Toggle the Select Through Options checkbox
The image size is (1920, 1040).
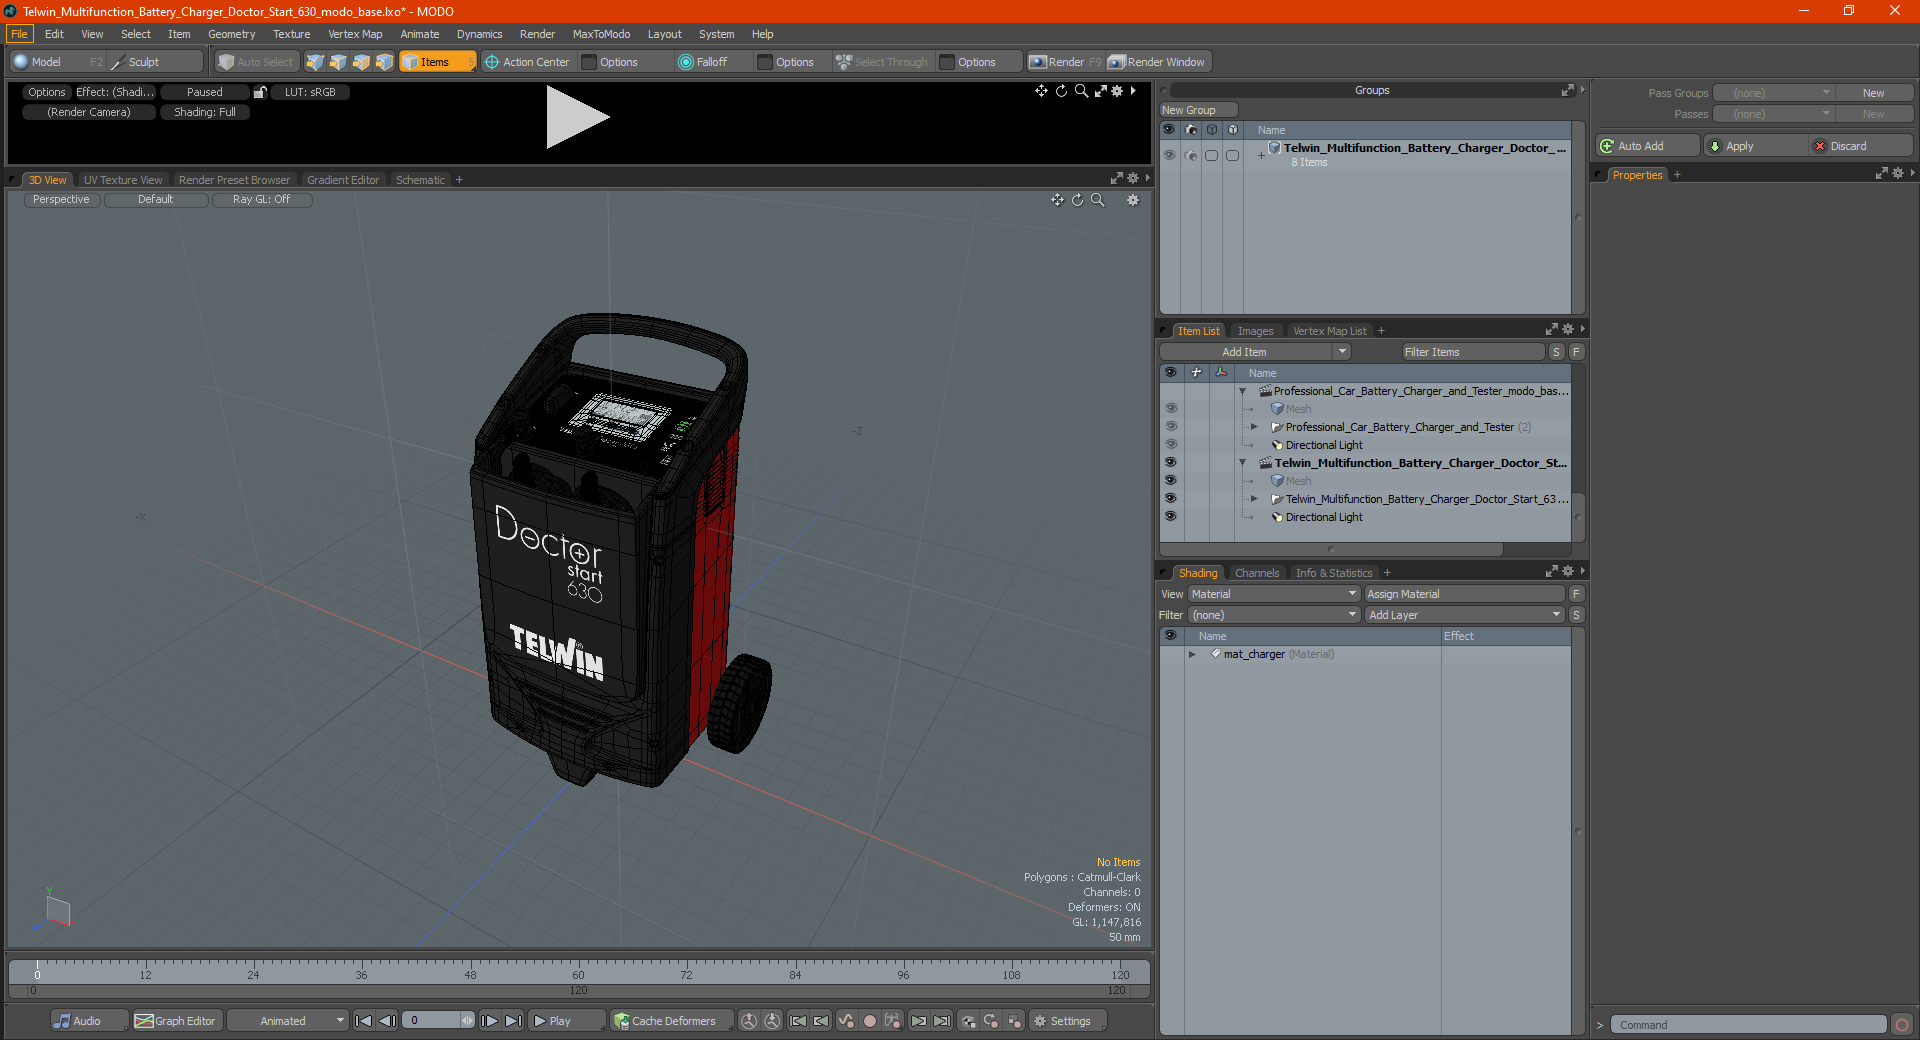point(947,62)
